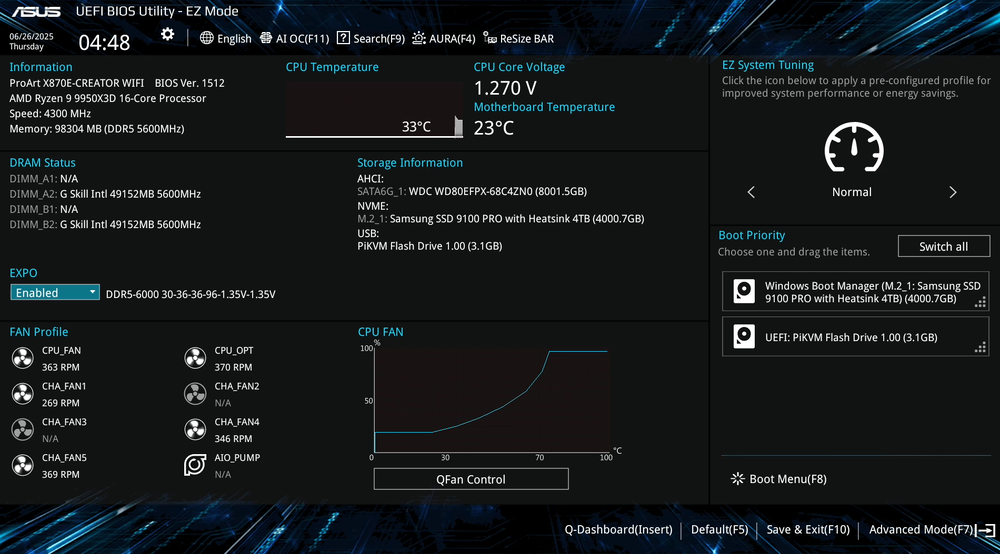
Task: Open AURA(F4) lighting settings
Action: (444, 39)
